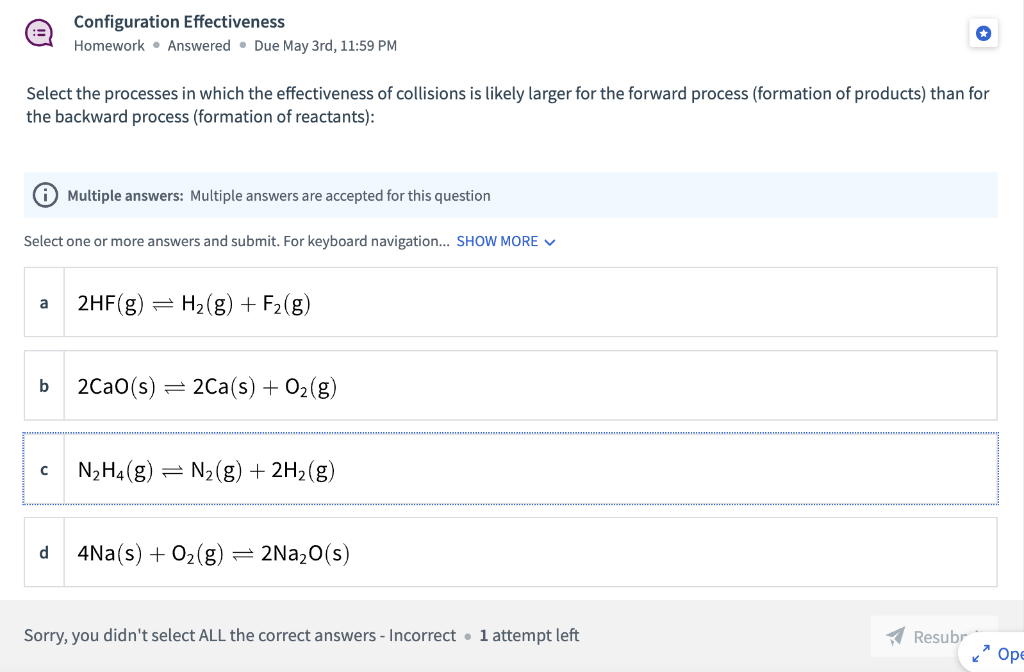
Task: Click the Configuration Effectiveness title
Action: (178, 21)
